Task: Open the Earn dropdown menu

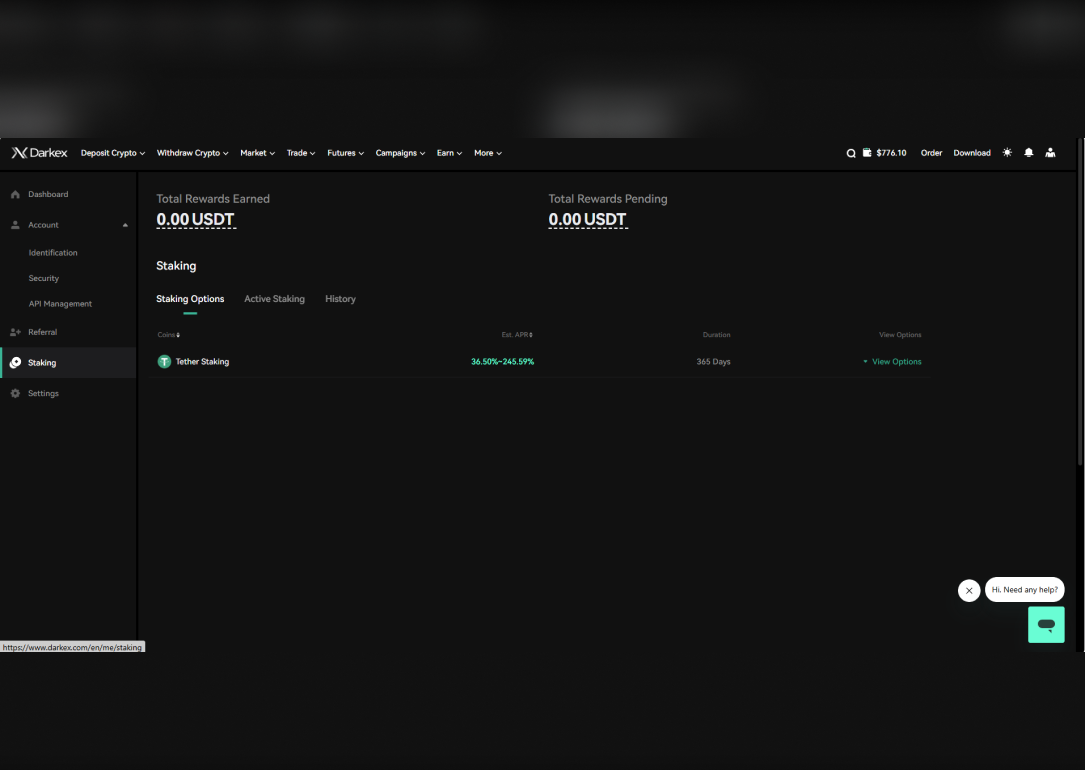Action: click(449, 153)
